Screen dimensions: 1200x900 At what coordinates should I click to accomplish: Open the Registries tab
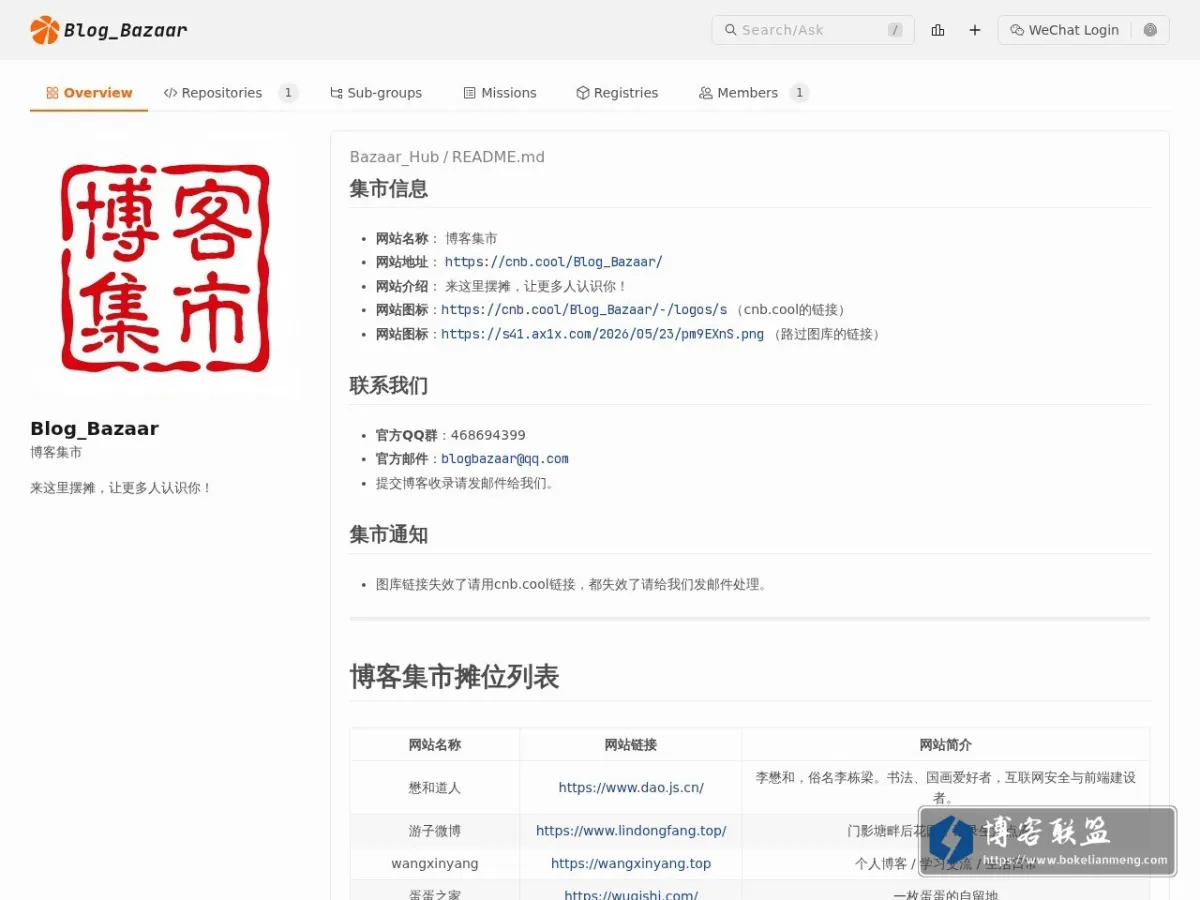point(617,93)
